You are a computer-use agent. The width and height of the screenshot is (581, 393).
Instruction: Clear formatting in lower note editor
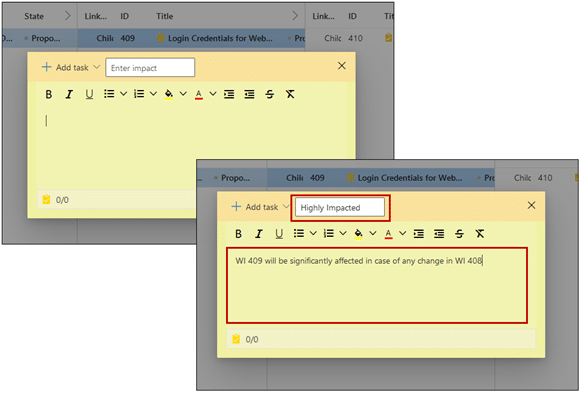pyautogui.click(x=480, y=234)
